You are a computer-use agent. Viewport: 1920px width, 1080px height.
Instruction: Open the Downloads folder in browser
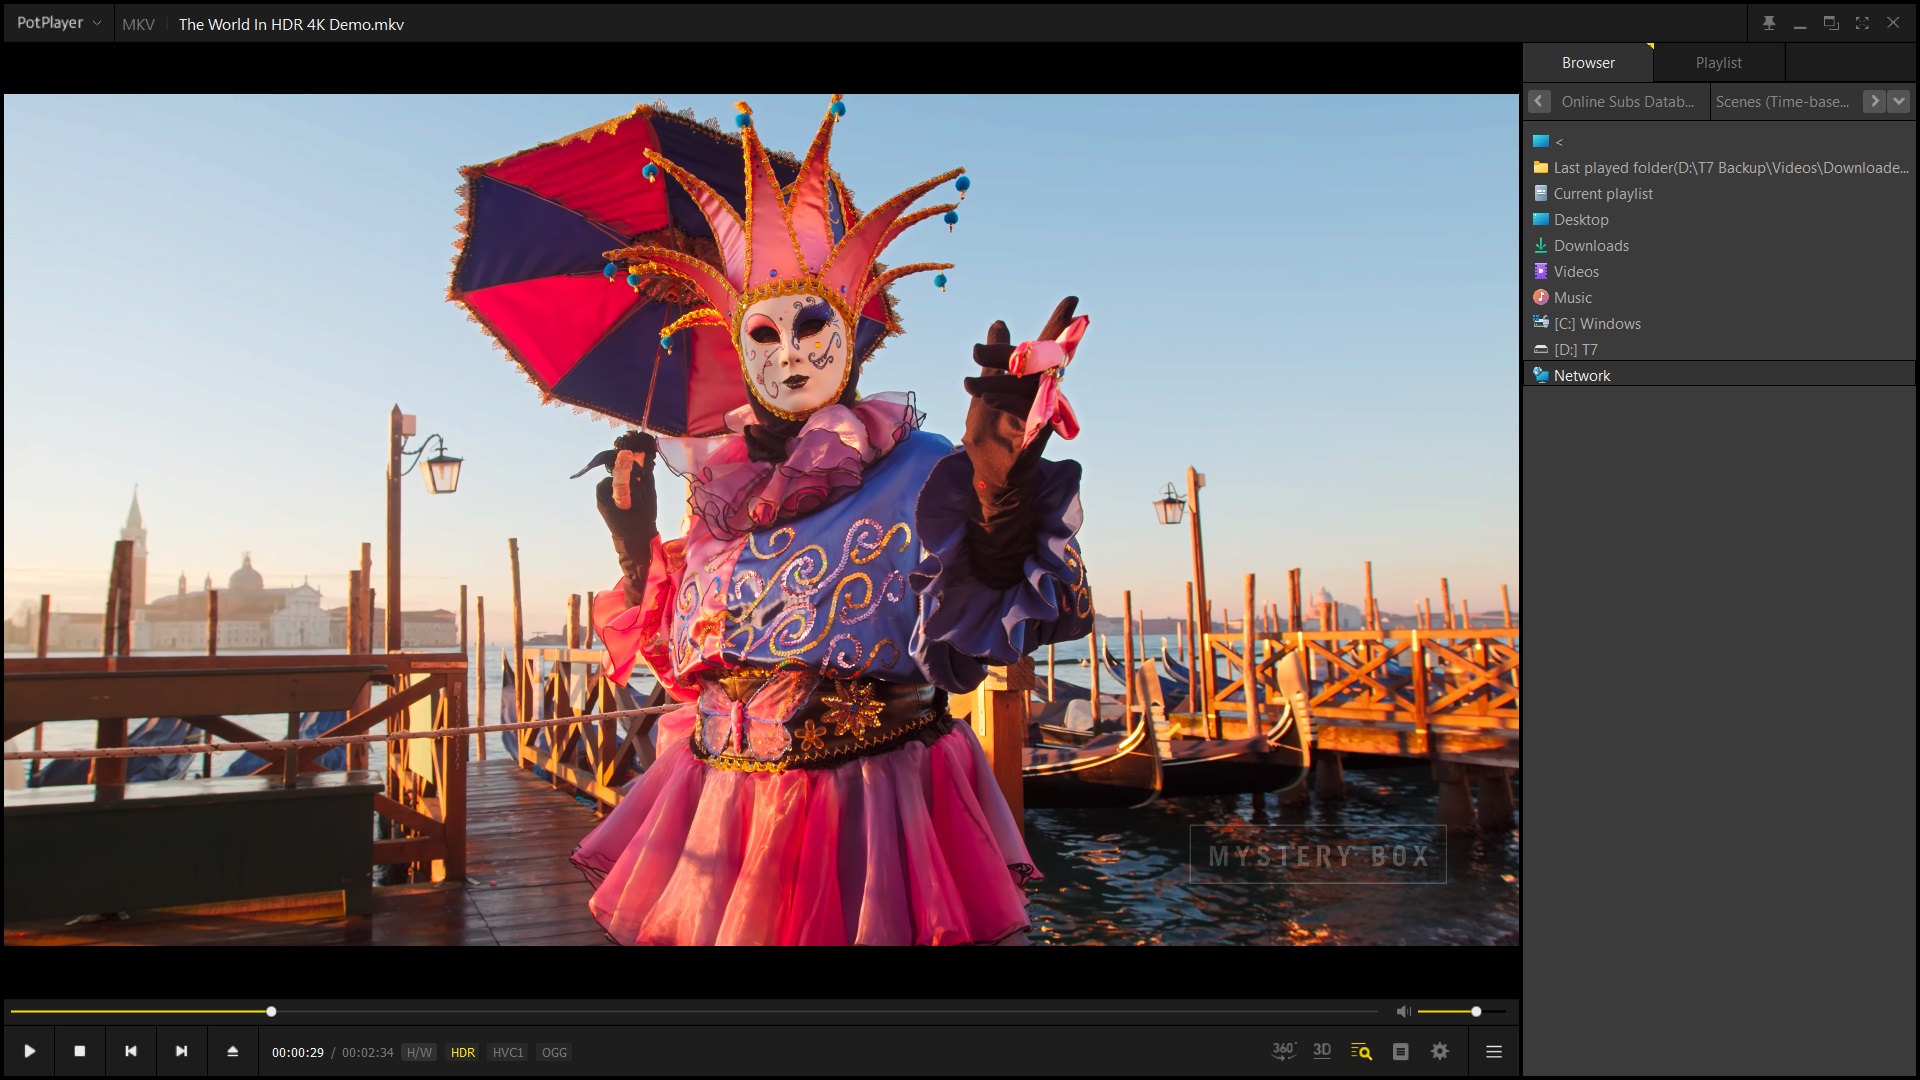coord(1590,246)
